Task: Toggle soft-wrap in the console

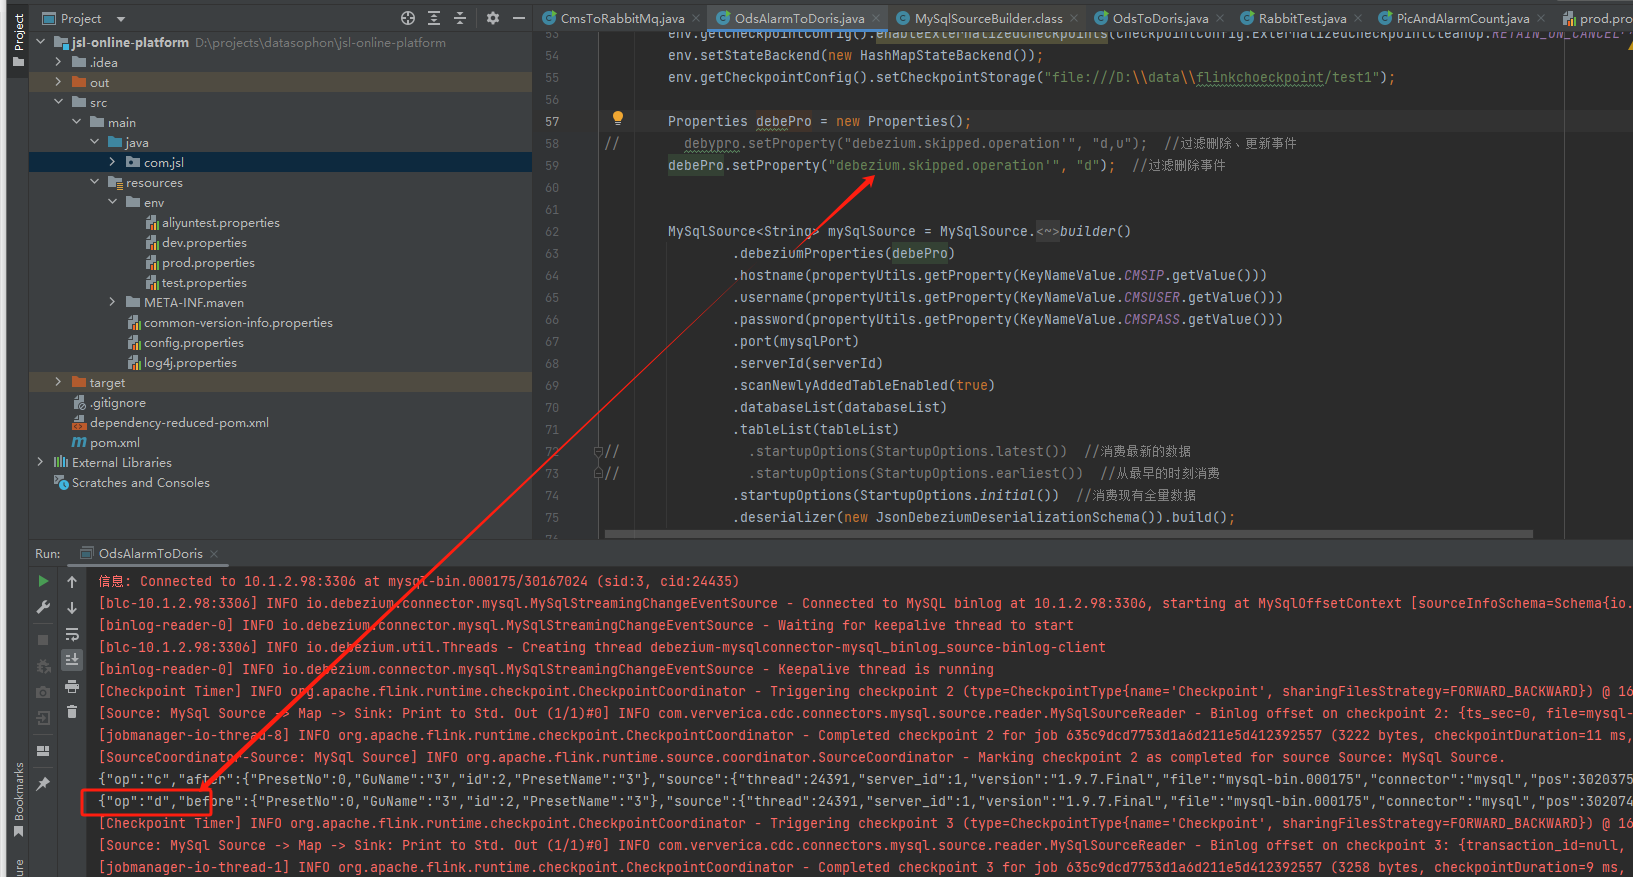Action: pos(72,634)
